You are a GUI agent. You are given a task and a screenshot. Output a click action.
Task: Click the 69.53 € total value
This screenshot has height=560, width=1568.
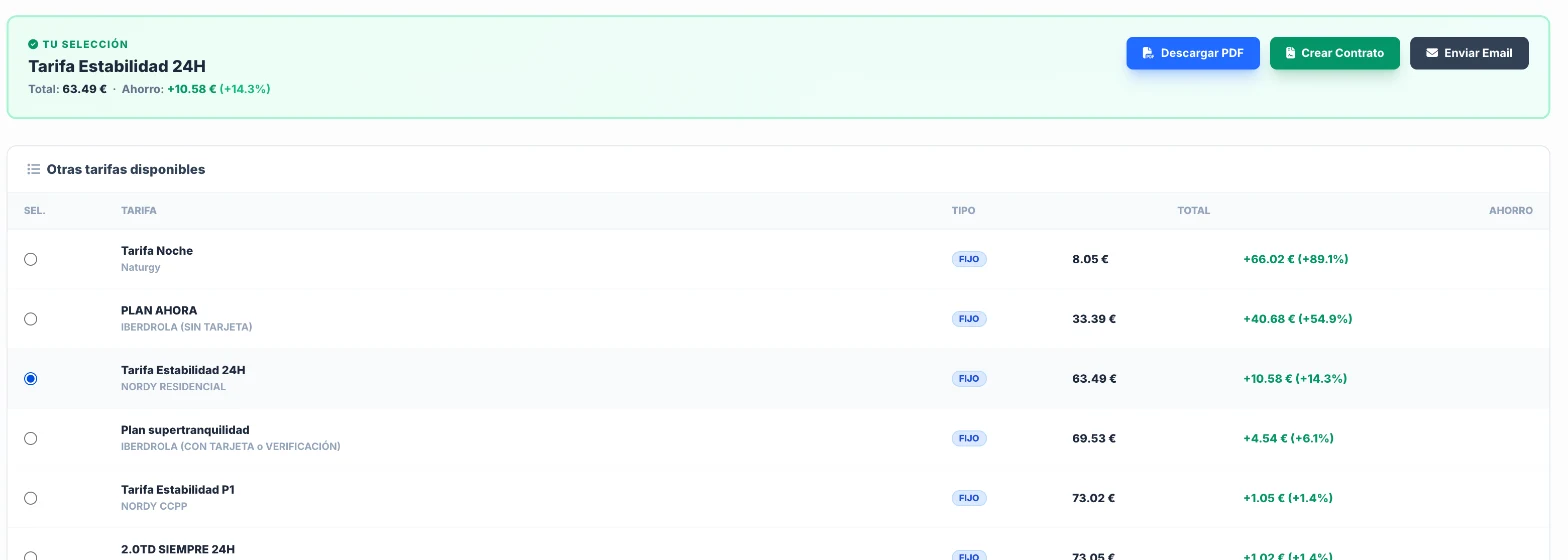coord(1094,438)
